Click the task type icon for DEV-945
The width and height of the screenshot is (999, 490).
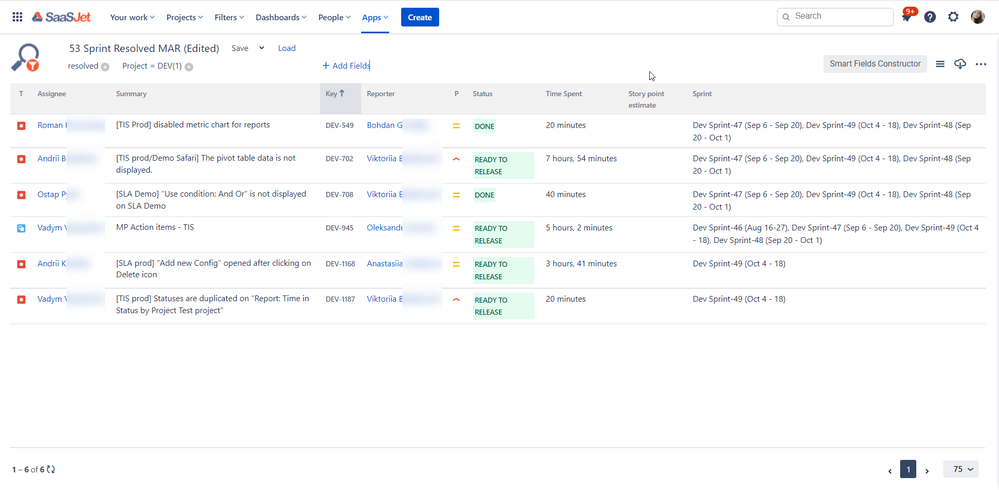21,228
